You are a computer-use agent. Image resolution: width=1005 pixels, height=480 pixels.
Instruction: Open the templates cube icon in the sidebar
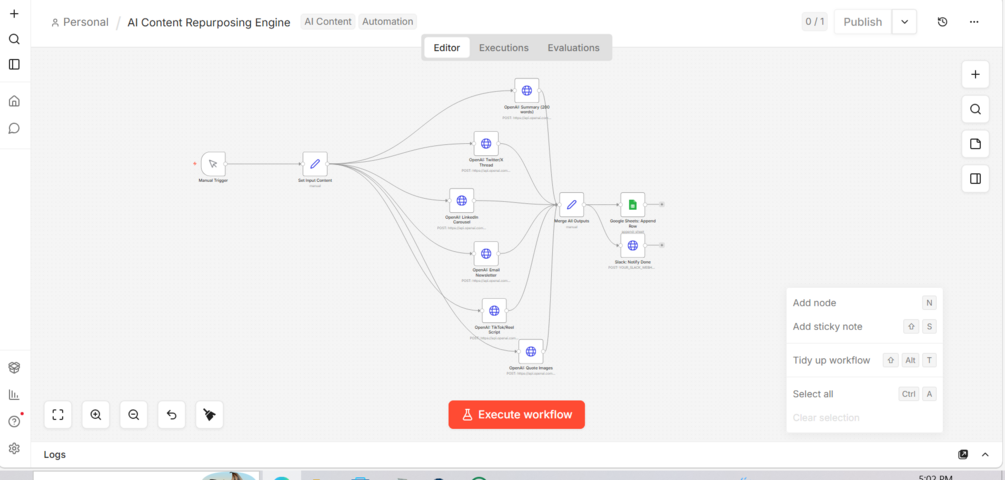14,367
